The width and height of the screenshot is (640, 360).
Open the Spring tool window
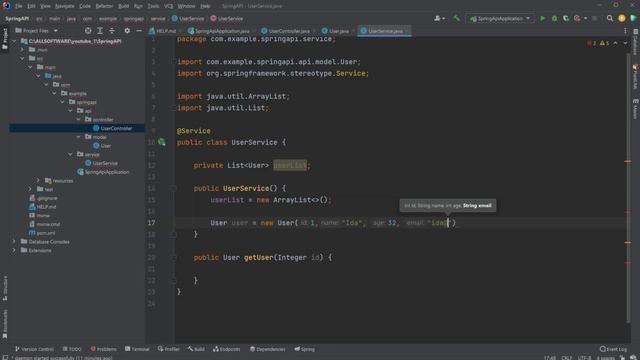click(304, 349)
